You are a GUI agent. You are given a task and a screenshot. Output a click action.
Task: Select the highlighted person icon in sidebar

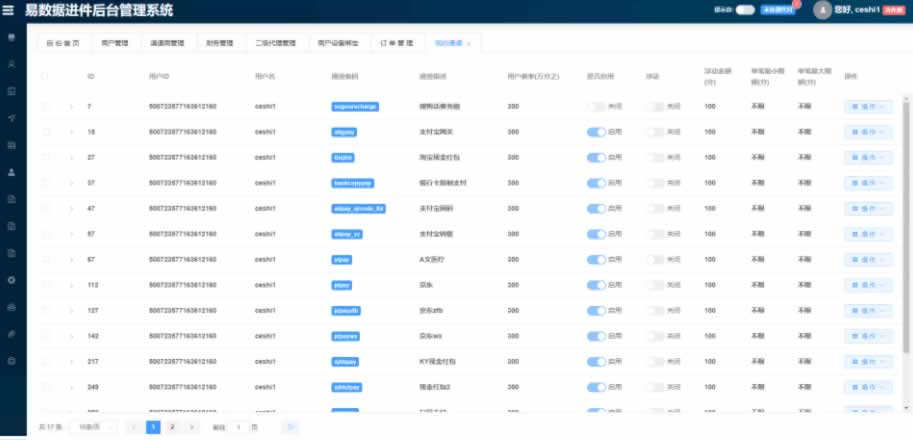[x=11, y=171]
